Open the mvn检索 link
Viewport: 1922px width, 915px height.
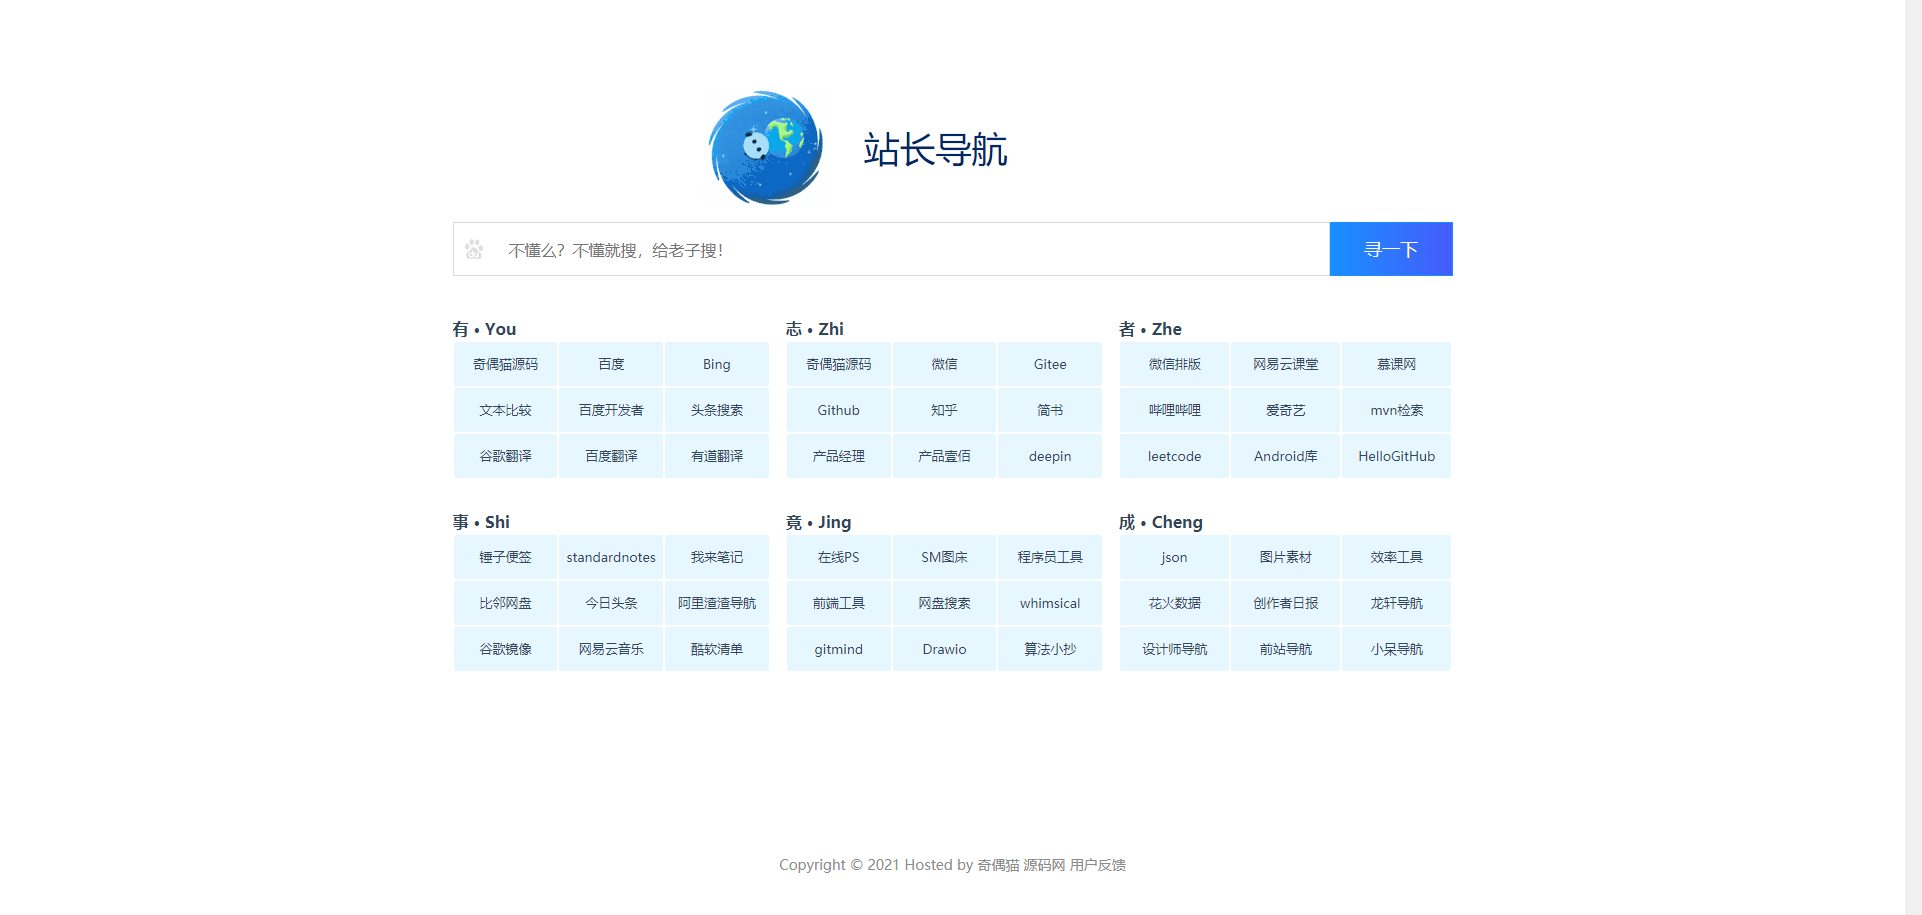(x=1397, y=410)
